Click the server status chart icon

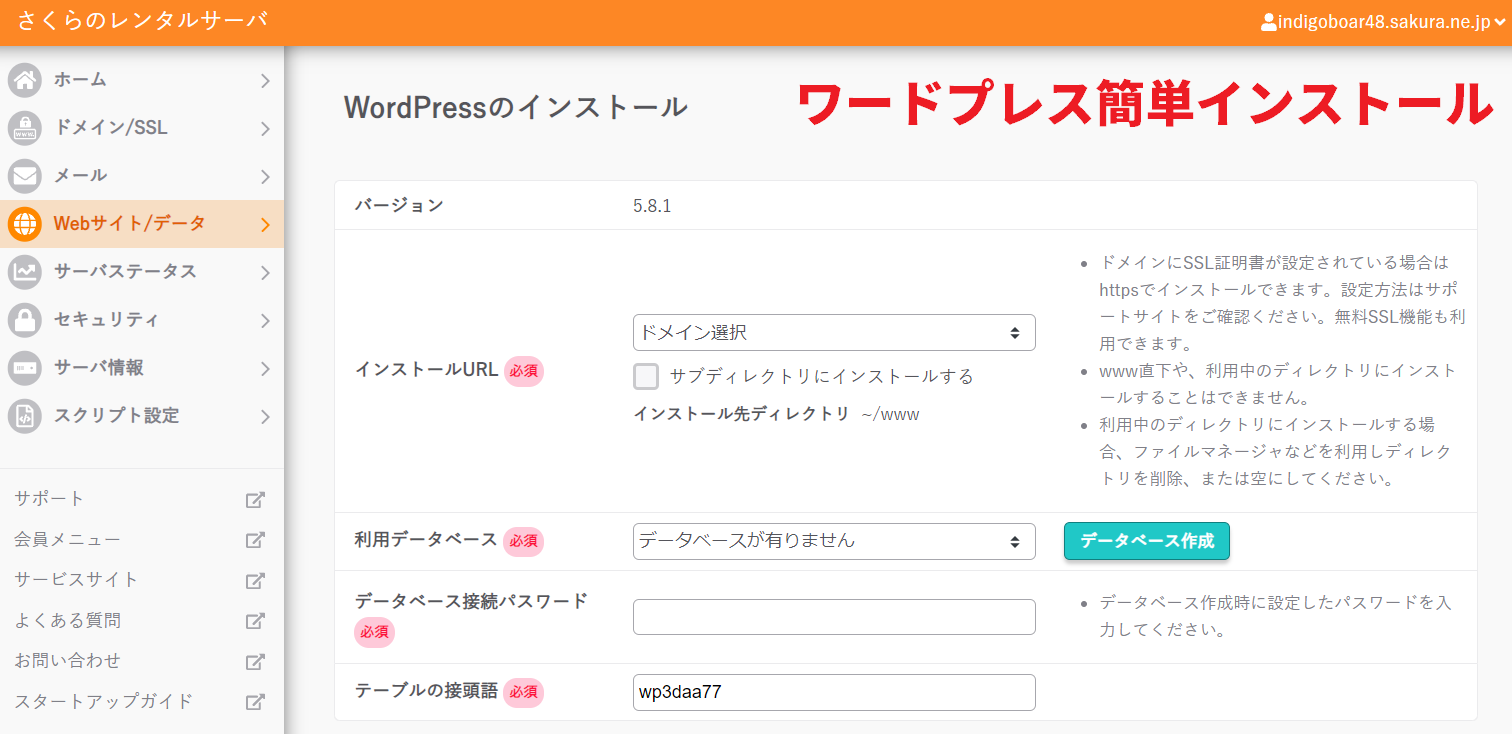click(x=25, y=272)
